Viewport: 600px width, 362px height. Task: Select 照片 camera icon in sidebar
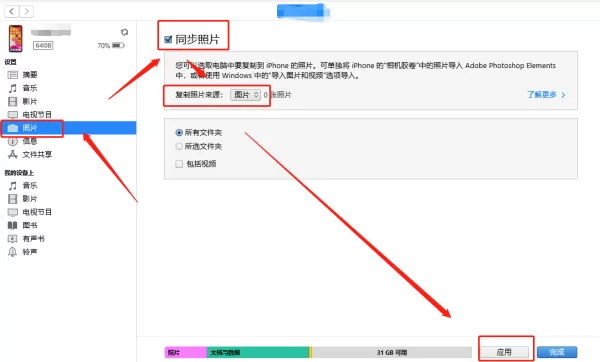[x=13, y=128]
